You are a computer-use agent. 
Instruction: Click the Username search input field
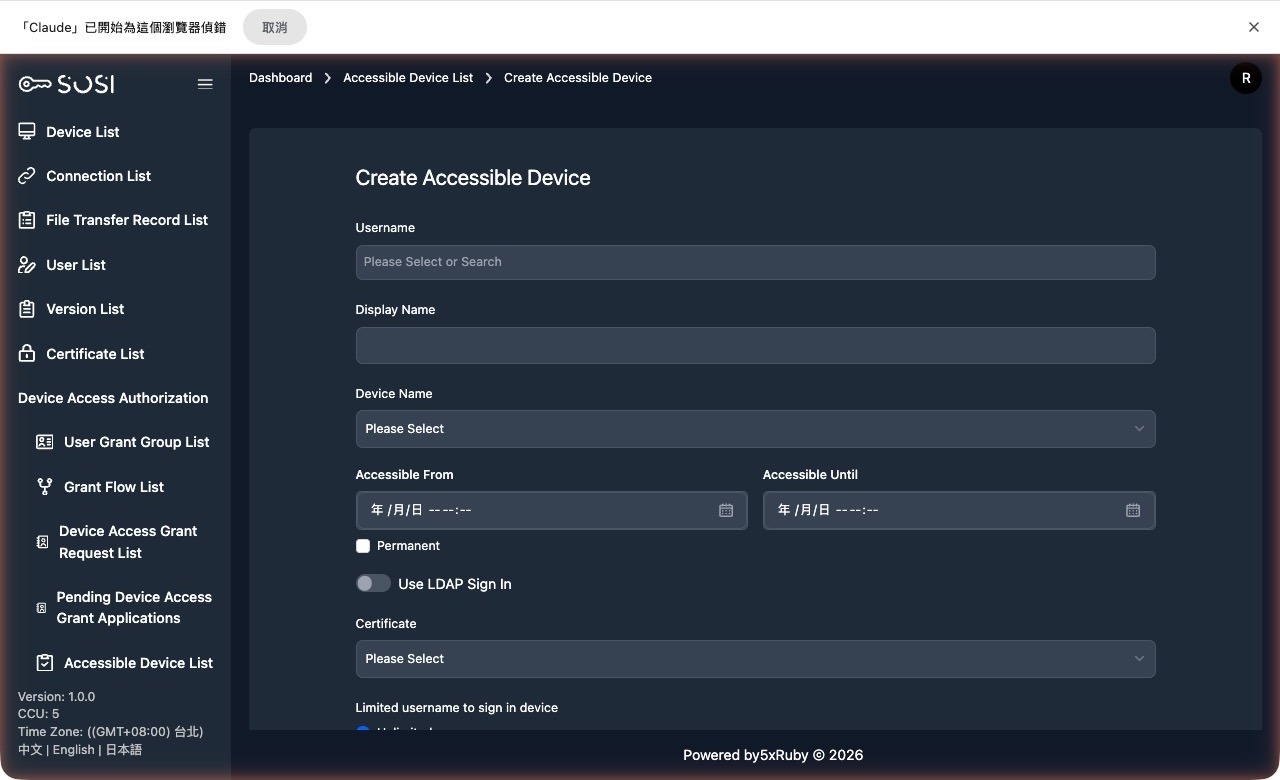tap(755, 261)
